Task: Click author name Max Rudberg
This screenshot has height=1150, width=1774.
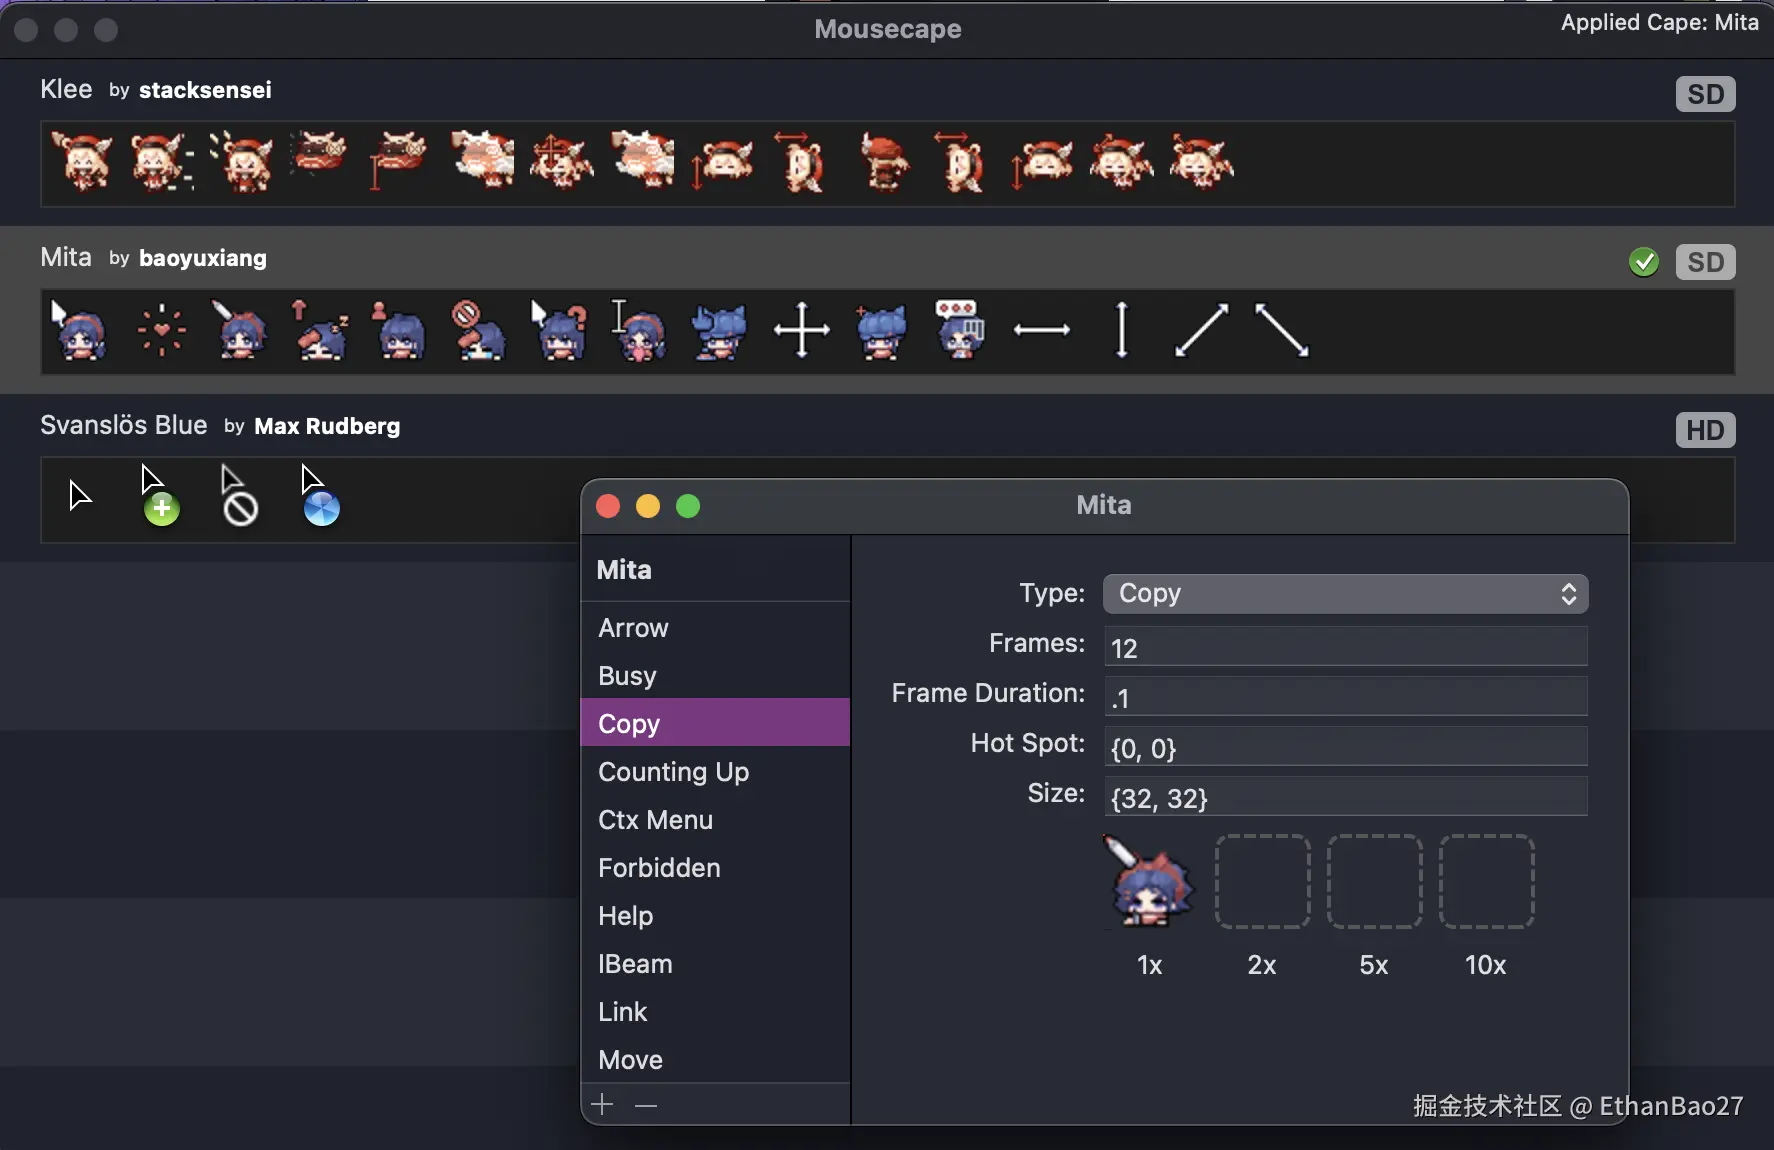Action: (x=327, y=426)
